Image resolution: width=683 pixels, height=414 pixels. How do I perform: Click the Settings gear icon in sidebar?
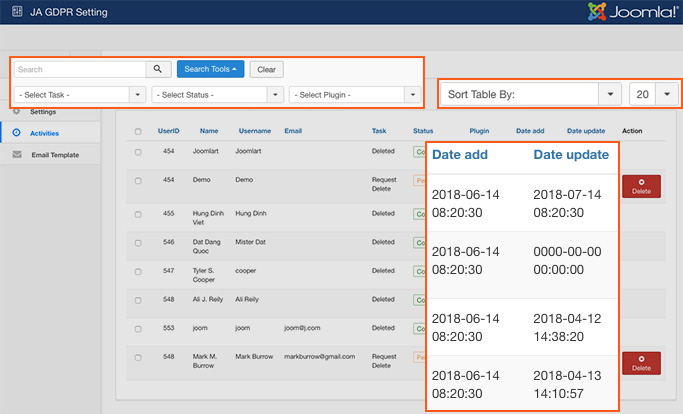(16, 112)
